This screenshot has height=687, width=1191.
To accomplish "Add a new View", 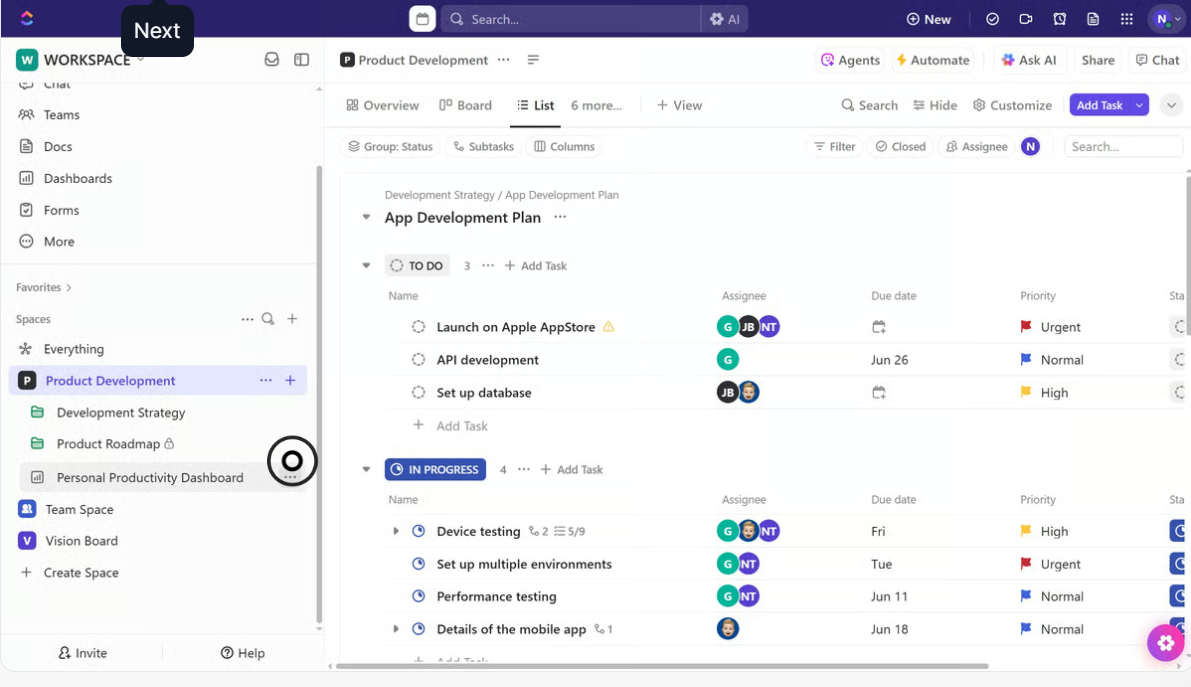I will tap(679, 105).
